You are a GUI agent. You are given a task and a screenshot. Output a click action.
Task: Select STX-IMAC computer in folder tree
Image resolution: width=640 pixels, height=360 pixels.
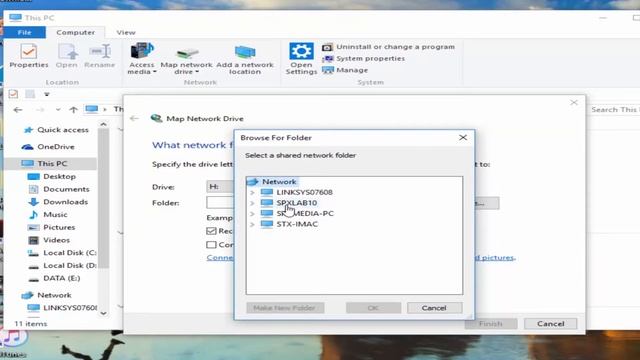tap(297, 224)
